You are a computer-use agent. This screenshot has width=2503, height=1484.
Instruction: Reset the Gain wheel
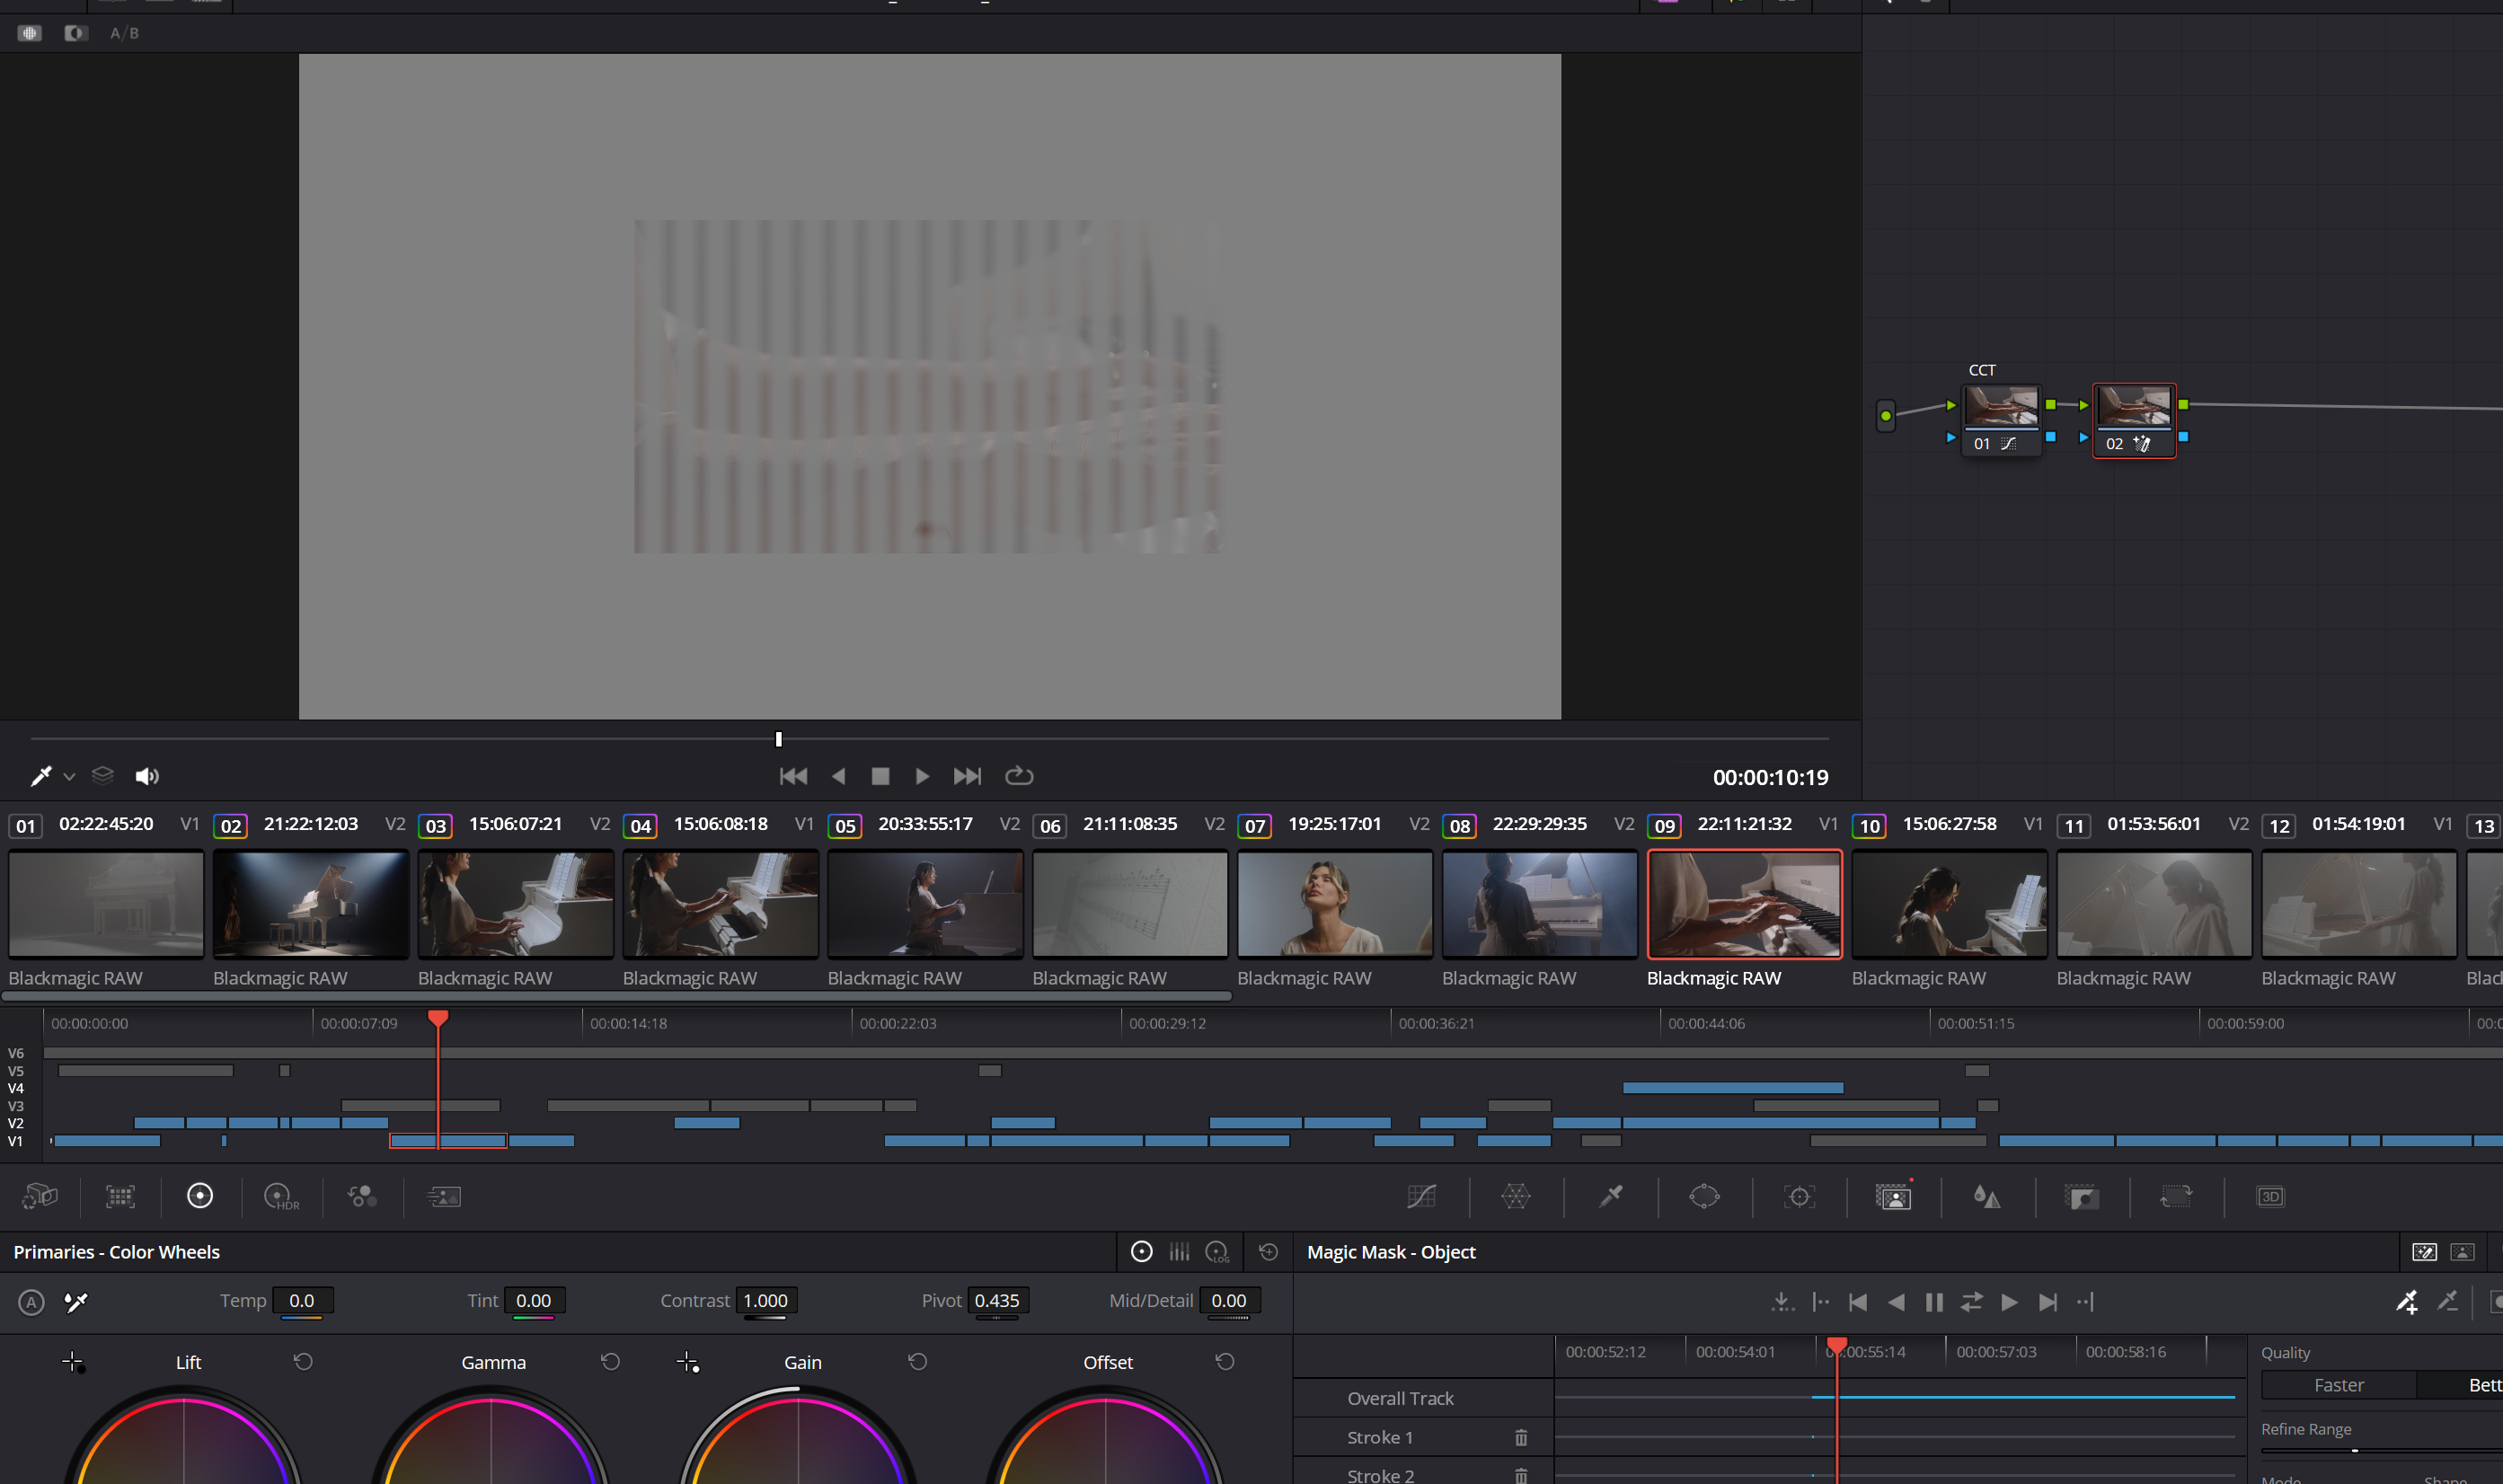click(x=918, y=1361)
